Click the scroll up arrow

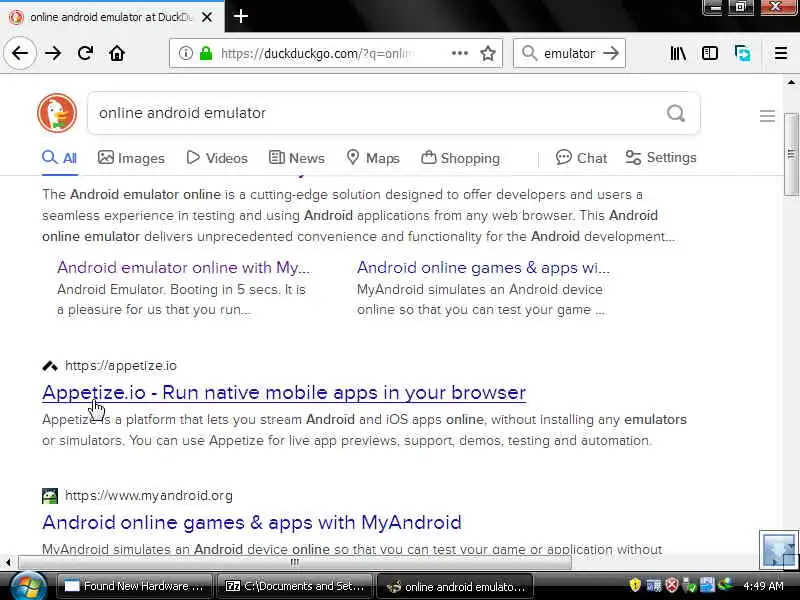pos(791,82)
